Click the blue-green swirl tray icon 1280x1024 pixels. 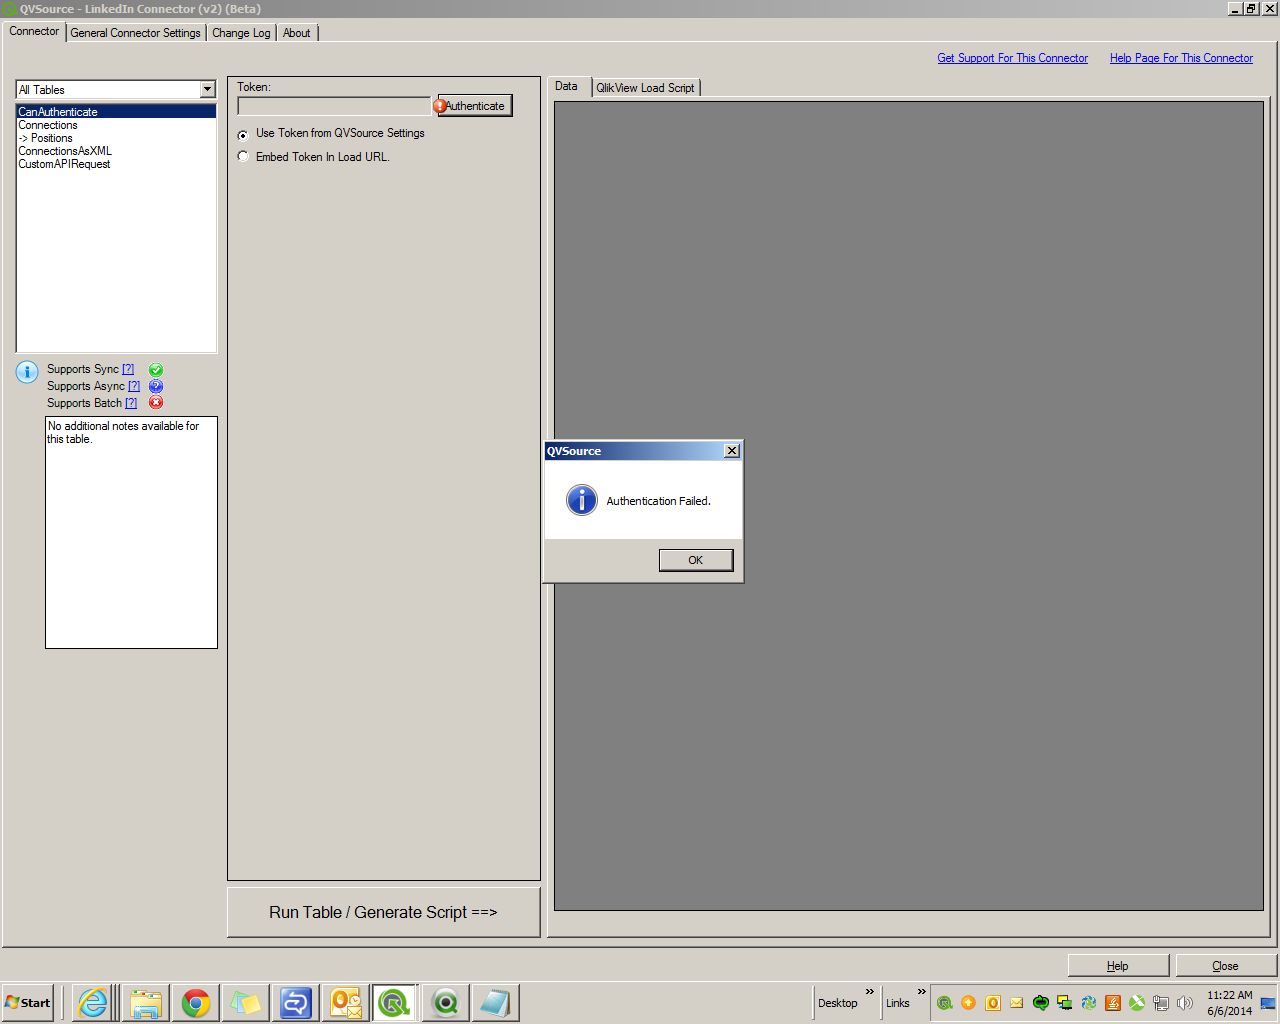click(x=1089, y=1003)
